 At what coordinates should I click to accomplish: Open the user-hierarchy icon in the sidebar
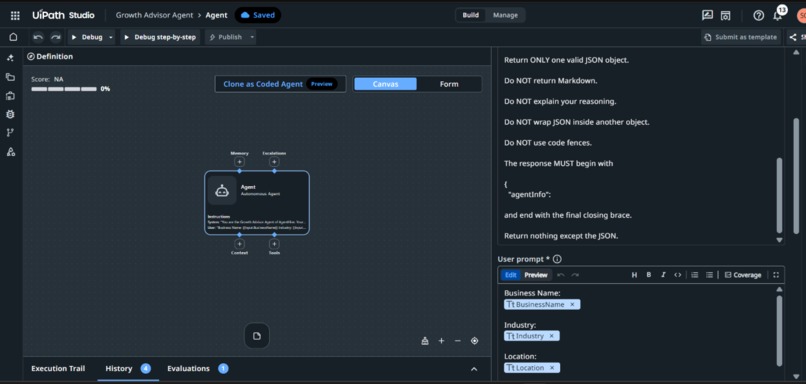tap(10, 152)
